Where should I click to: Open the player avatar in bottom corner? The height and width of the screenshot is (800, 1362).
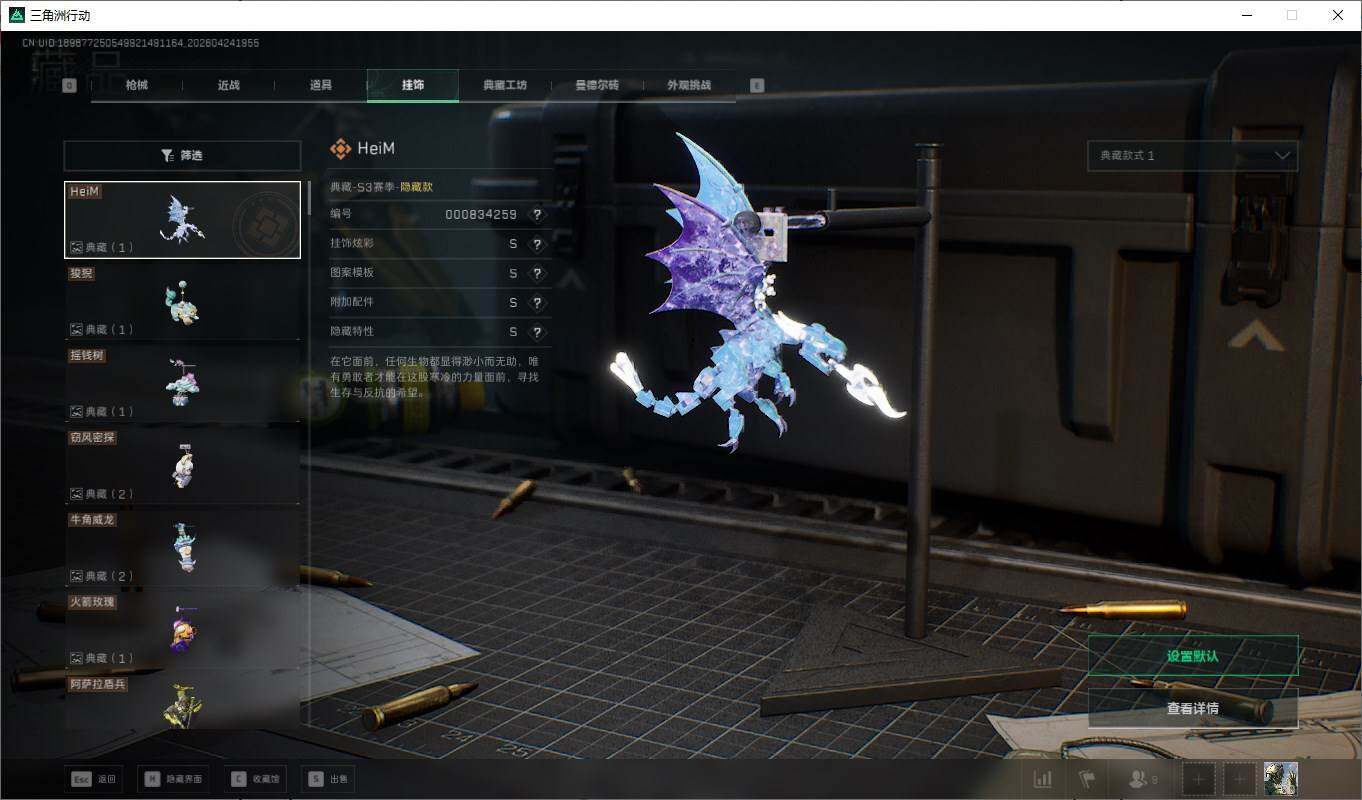[1281, 779]
